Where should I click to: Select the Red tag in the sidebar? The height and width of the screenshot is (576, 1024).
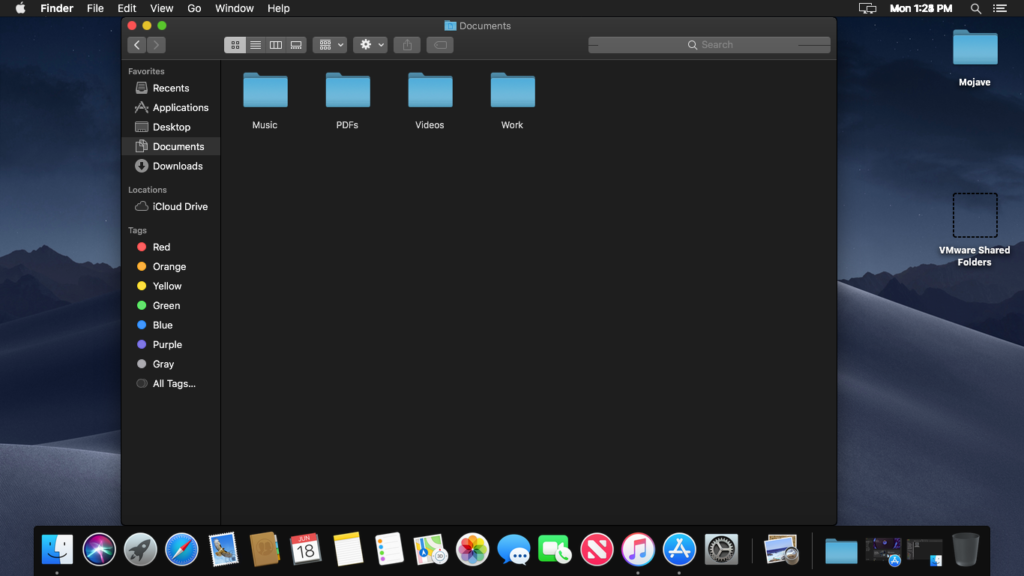[162, 246]
